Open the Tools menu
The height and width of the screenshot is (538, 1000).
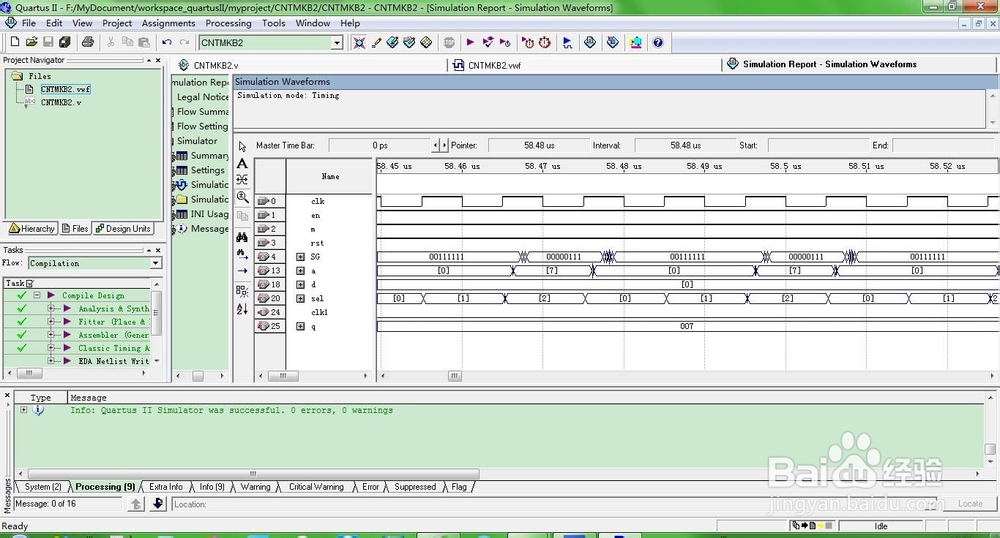click(274, 23)
